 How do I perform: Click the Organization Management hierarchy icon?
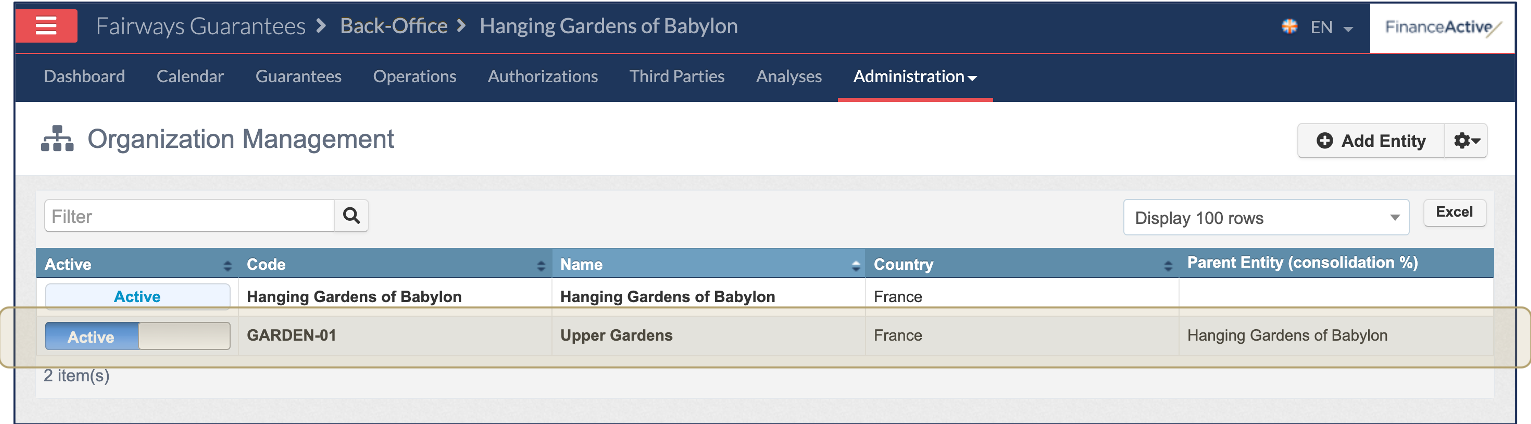(x=57, y=139)
